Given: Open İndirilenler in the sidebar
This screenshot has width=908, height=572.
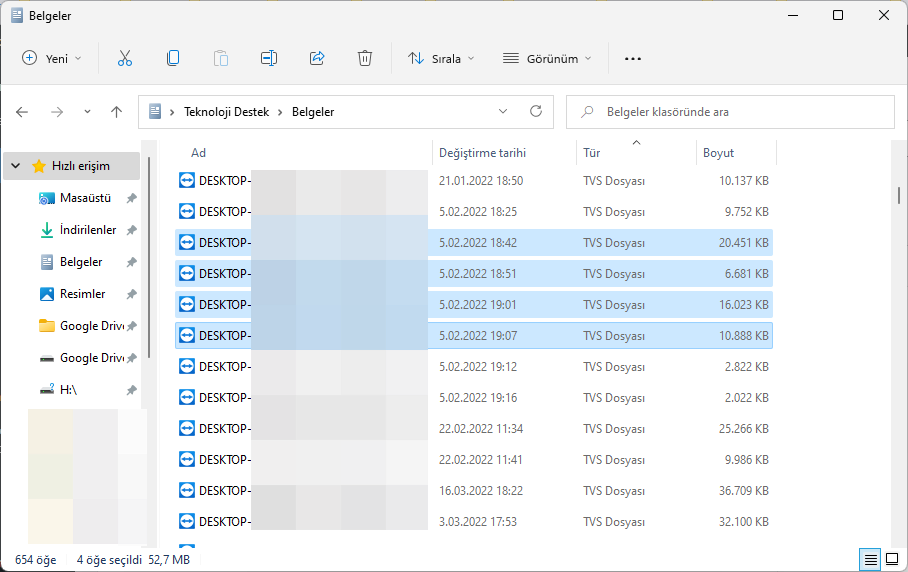Looking at the screenshot, I should (x=88, y=230).
